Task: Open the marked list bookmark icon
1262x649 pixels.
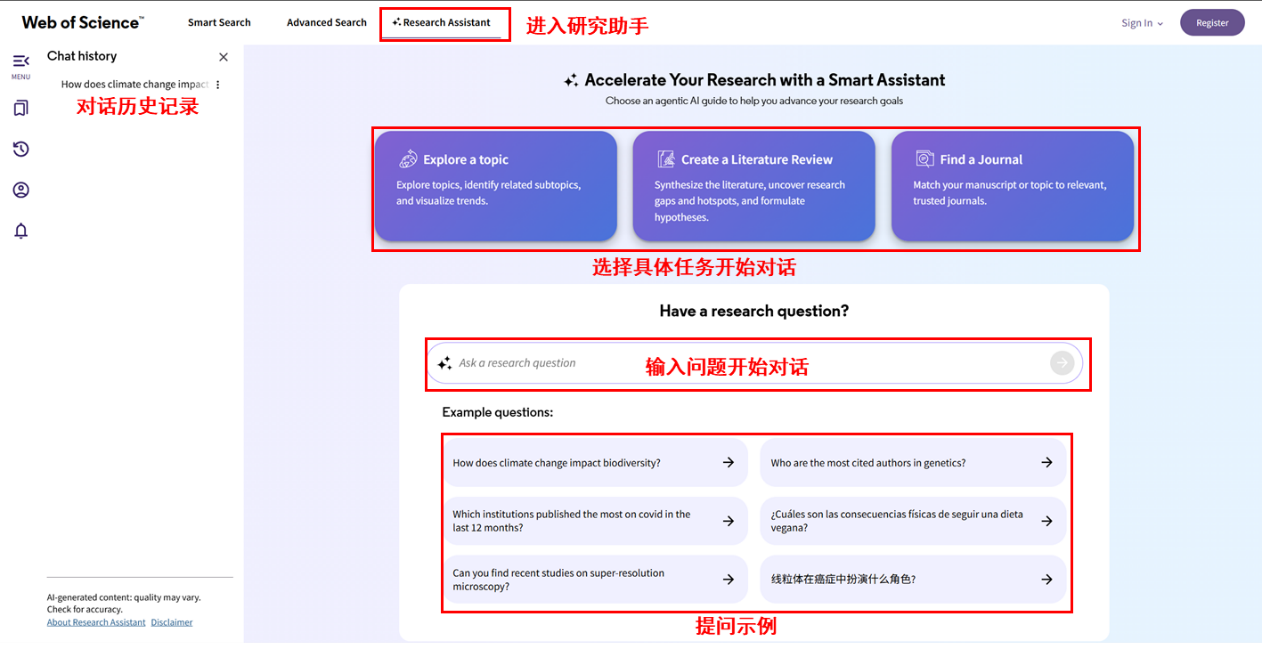Action: point(20,108)
